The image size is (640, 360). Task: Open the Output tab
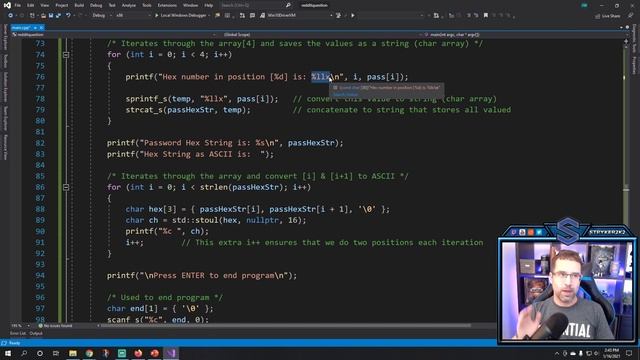click(x=36, y=333)
